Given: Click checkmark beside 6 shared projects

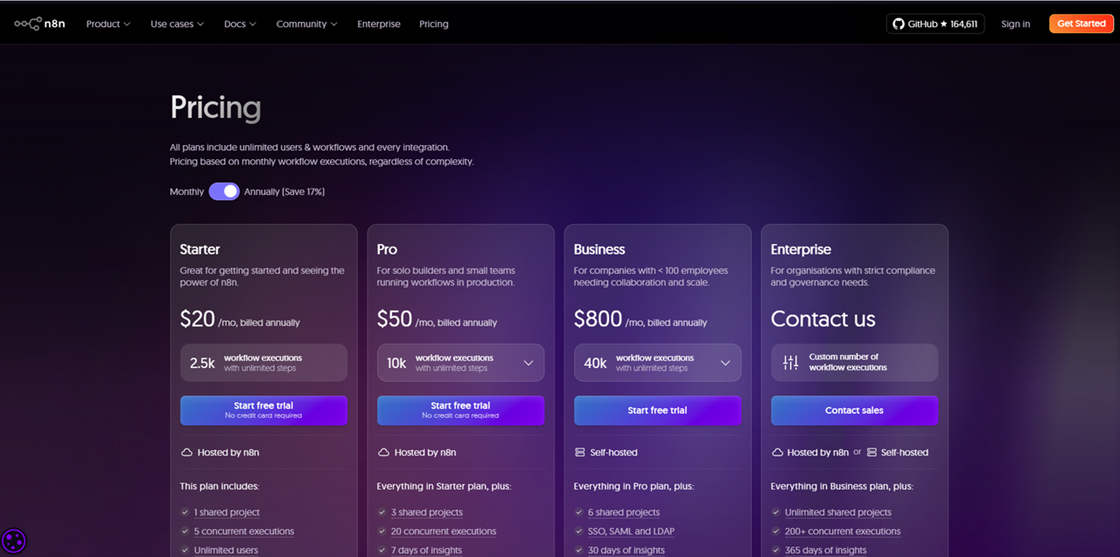Looking at the screenshot, I should (x=579, y=512).
